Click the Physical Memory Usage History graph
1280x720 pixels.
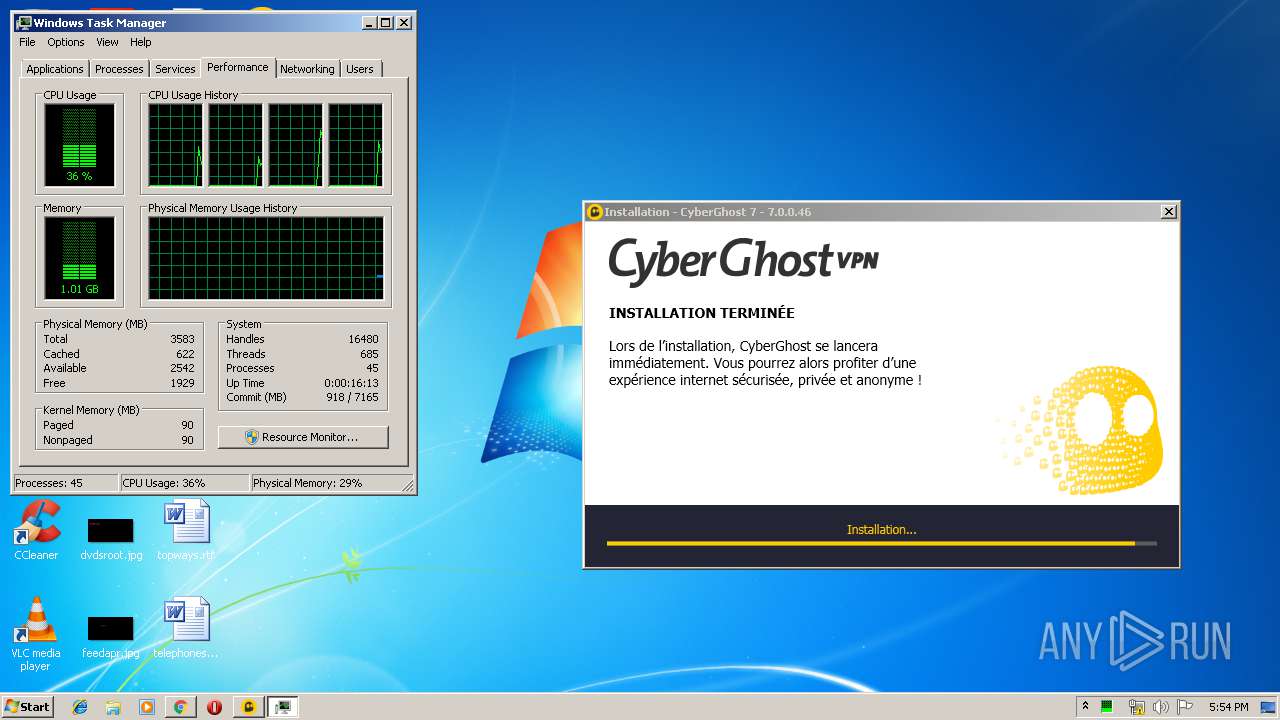point(266,258)
